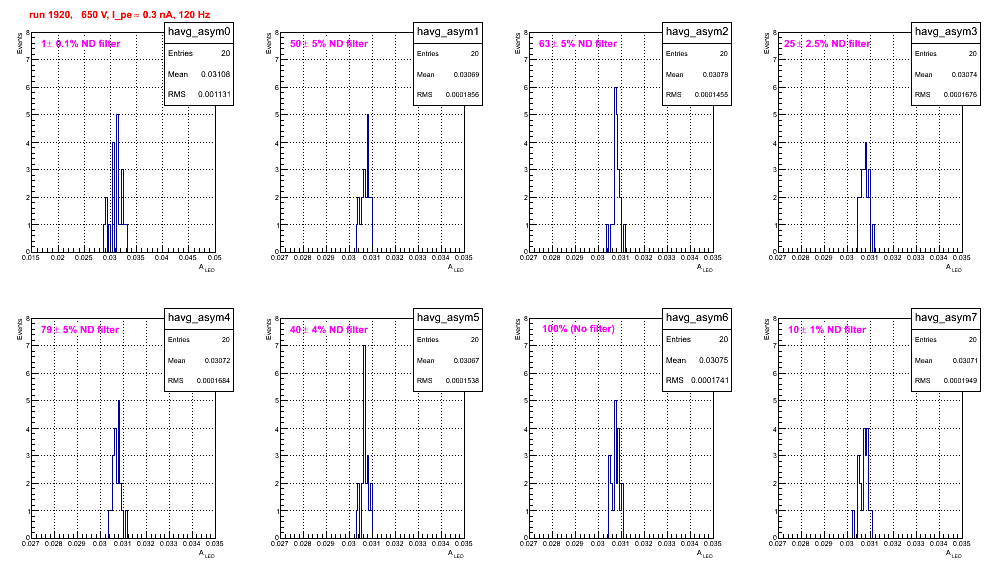Click the "100% (No filter)" label
Viewport: 996px width, 572px height.
point(579,329)
